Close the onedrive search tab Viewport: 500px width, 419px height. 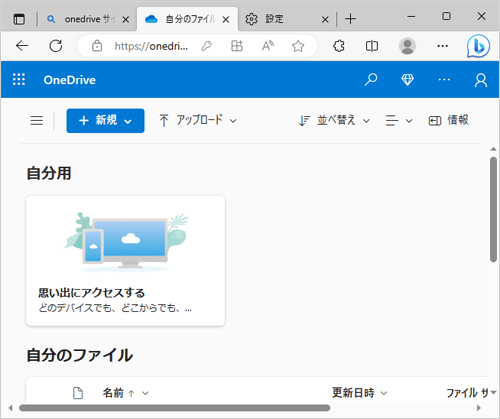pos(126,20)
